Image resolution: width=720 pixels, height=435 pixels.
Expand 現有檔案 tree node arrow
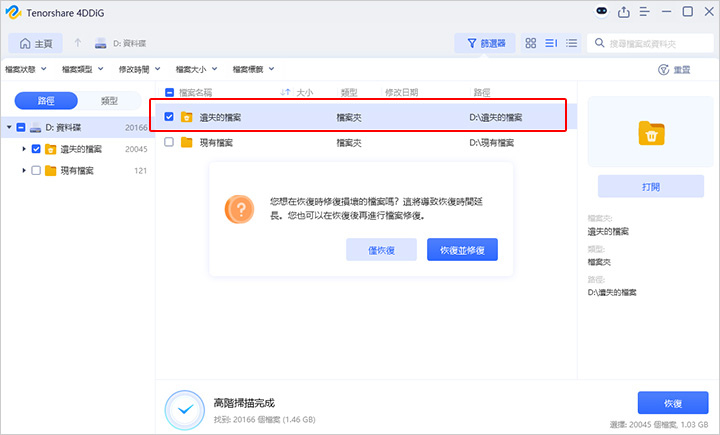pos(24,170)
